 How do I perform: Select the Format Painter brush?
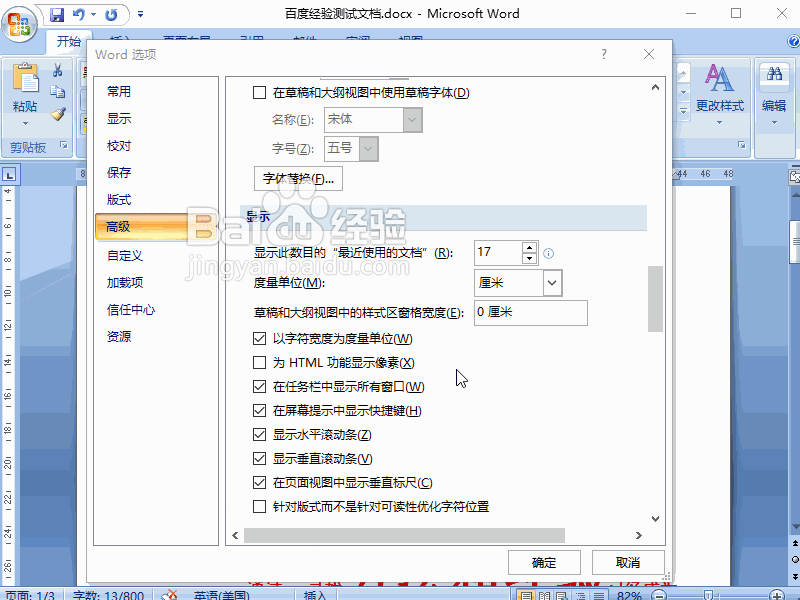[x=58, y=114]
